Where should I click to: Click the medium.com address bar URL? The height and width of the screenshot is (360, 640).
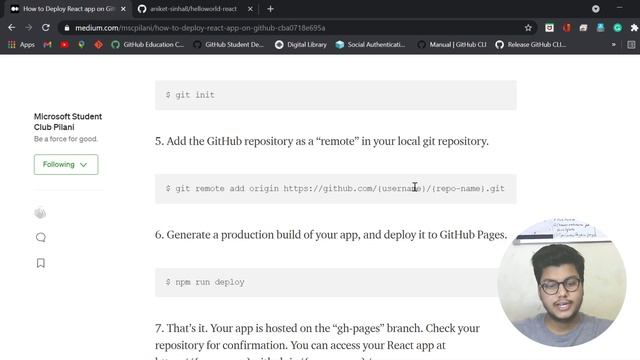coord(200,28)
